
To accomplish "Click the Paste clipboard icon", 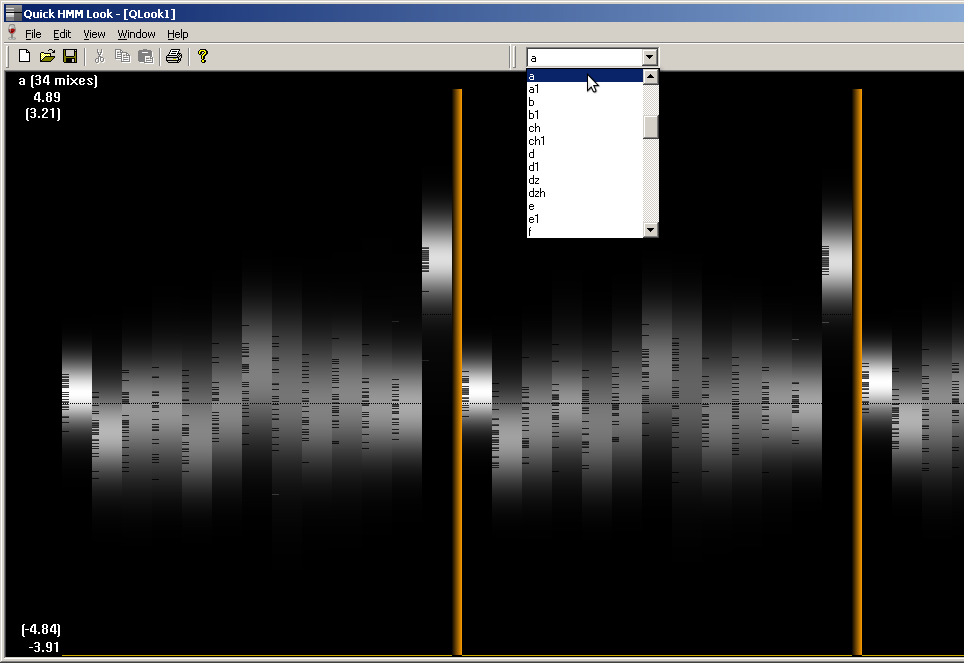I will 146,57.
